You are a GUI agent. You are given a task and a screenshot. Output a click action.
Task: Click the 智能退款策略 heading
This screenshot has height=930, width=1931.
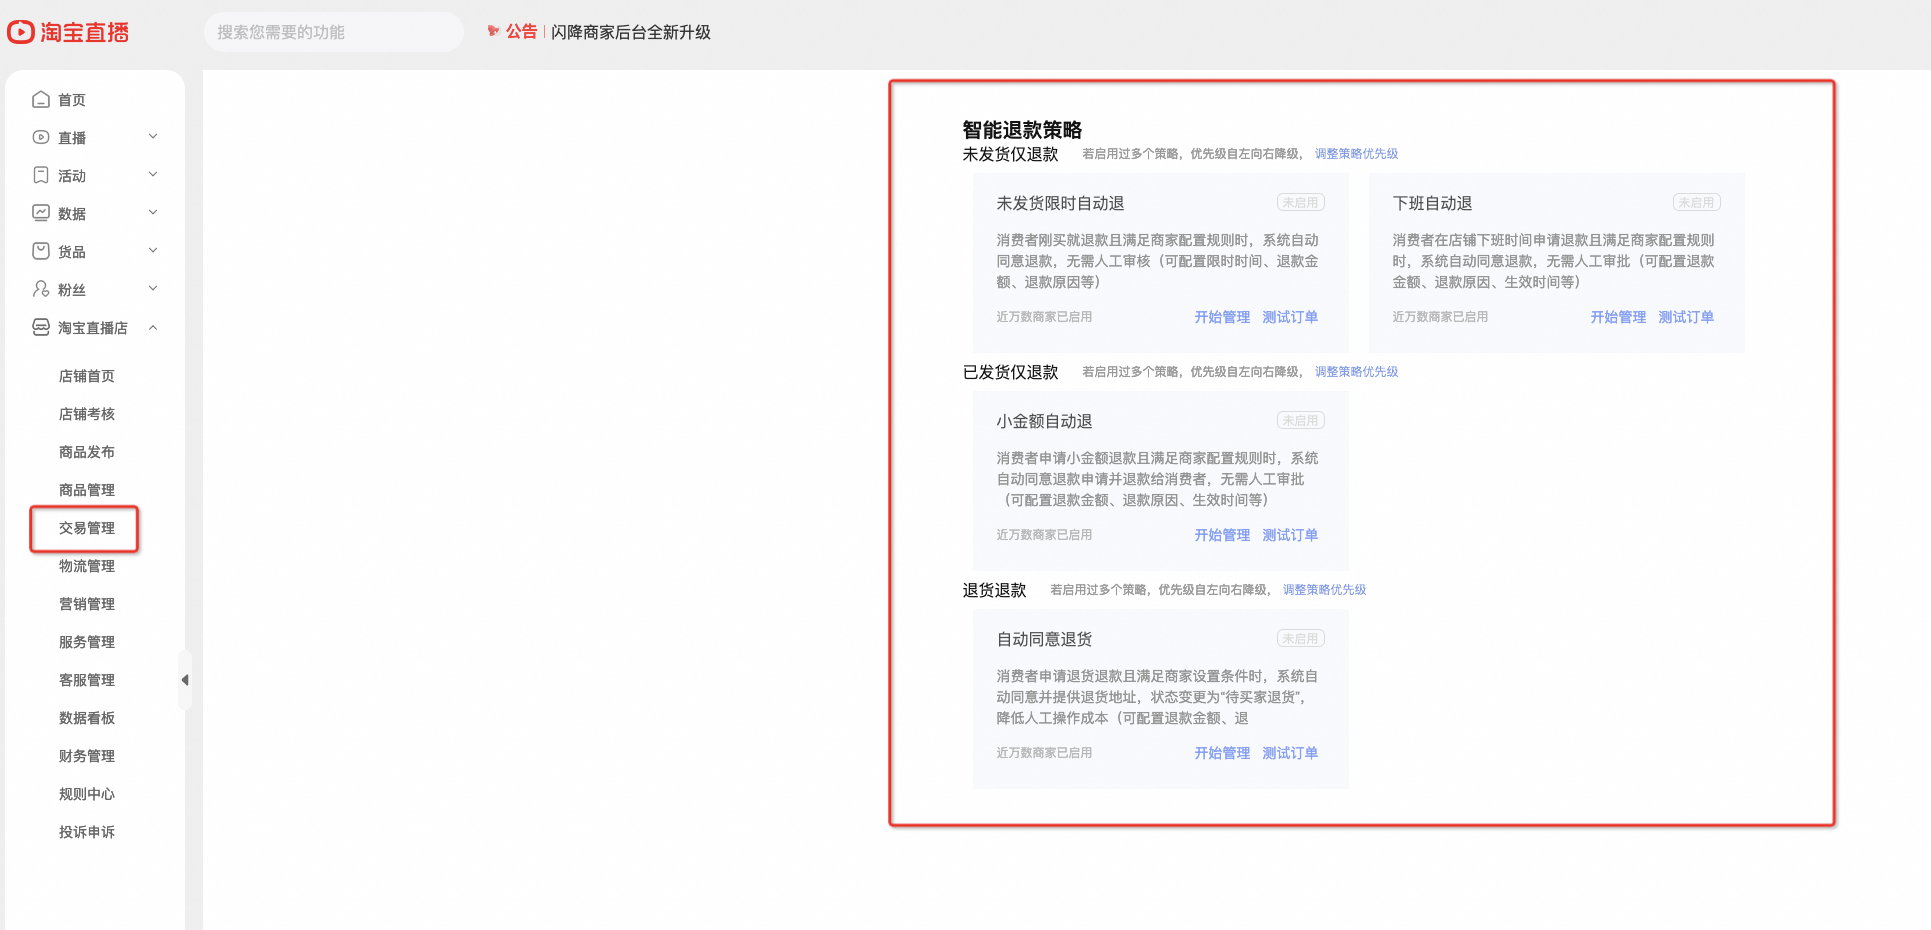1022,130
